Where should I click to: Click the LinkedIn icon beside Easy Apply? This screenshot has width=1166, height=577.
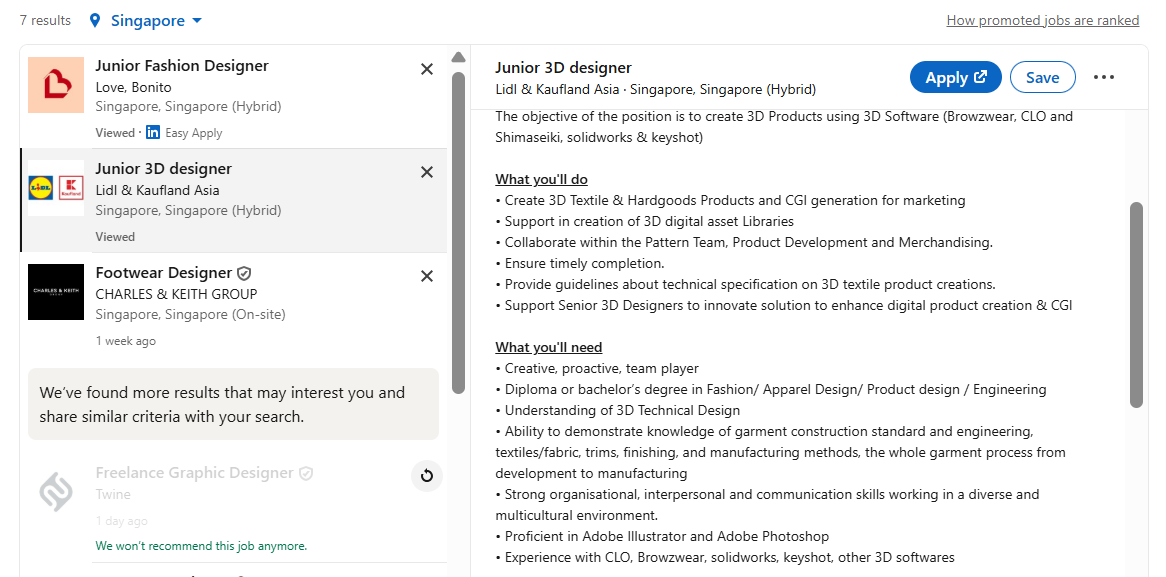pos(152,132)
